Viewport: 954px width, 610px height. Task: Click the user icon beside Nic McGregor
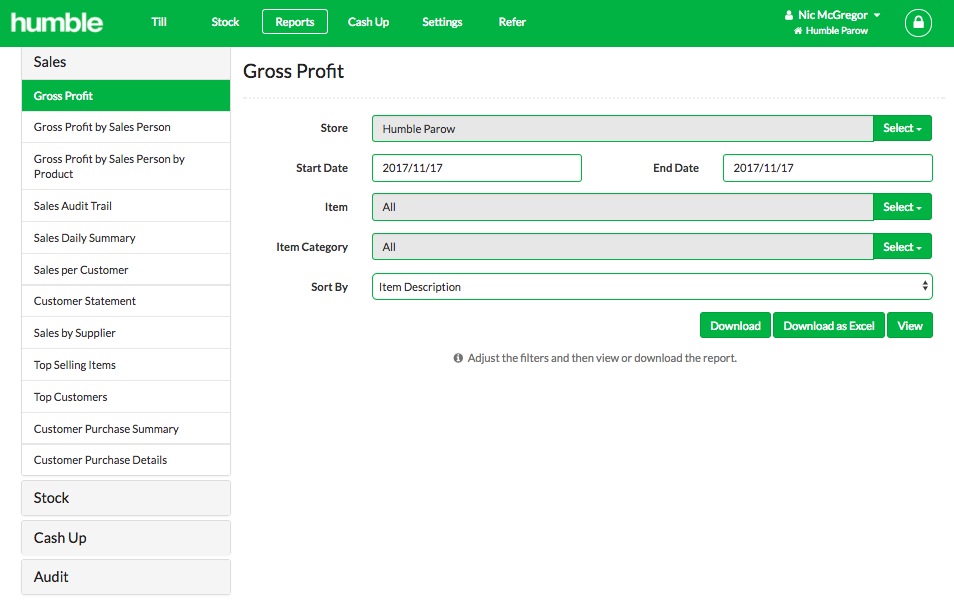[x=789, y=15]
